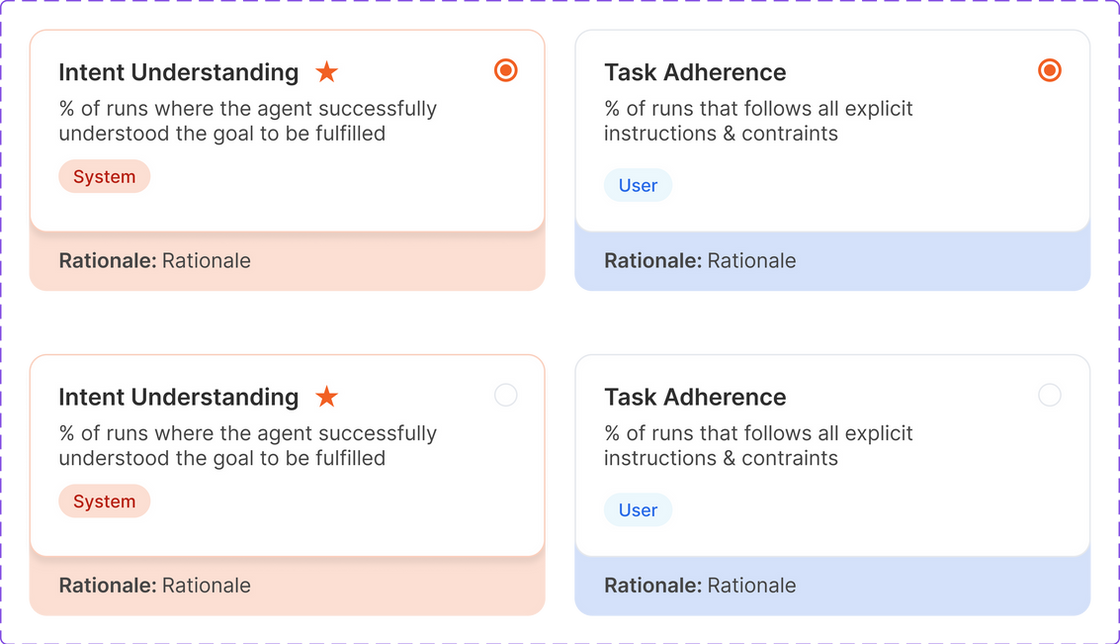Screen dimensions: 1120x644
Task: Click the star icon on the selected Intent Understanding card
Action: point(326,72)
